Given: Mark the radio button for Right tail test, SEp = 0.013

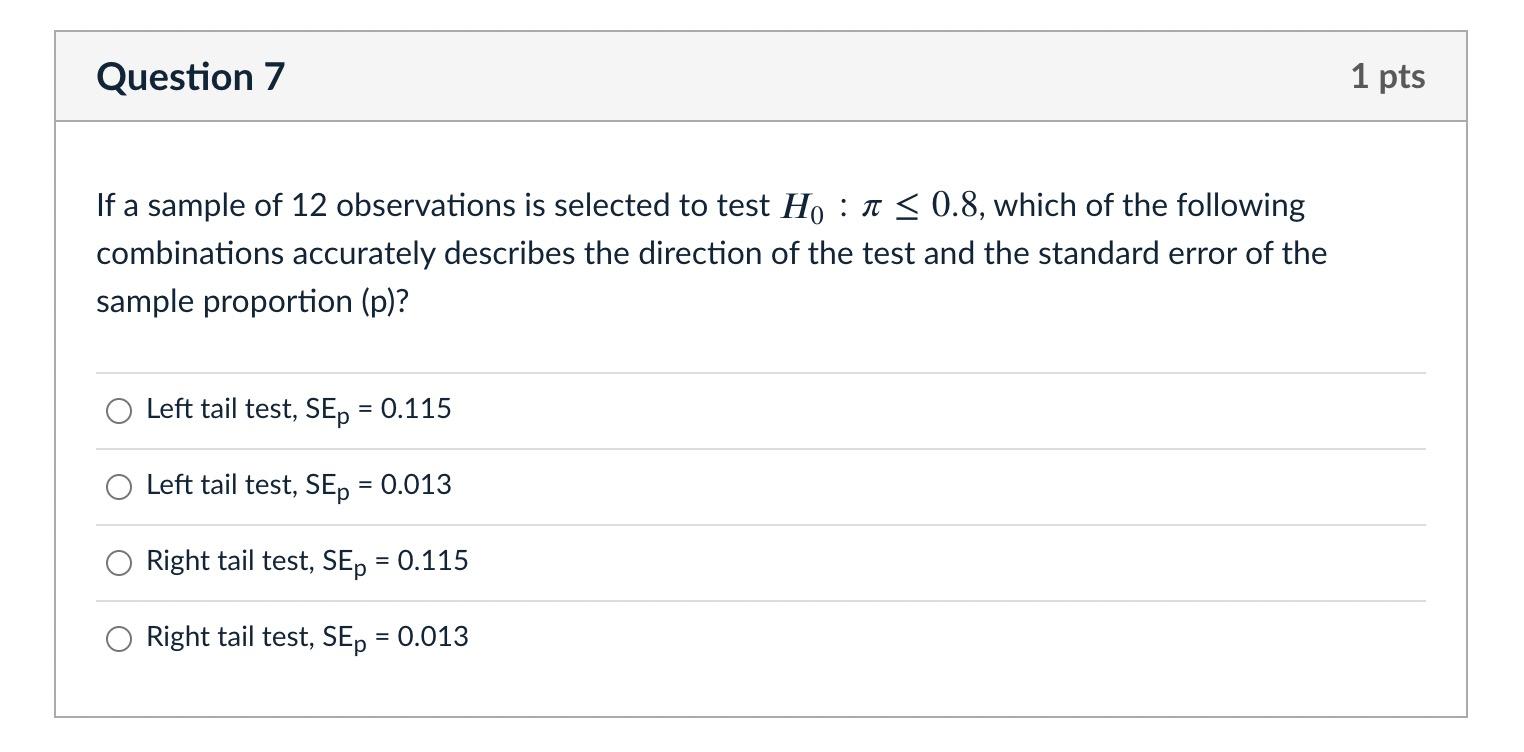Looking at the screenshot, I should point(119,639).
